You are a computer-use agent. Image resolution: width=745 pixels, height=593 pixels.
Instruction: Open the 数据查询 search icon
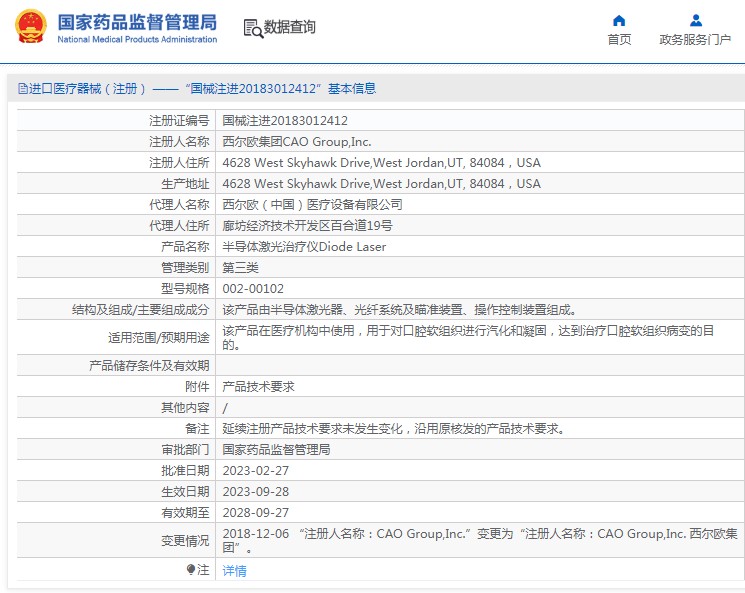click(253, 28)
